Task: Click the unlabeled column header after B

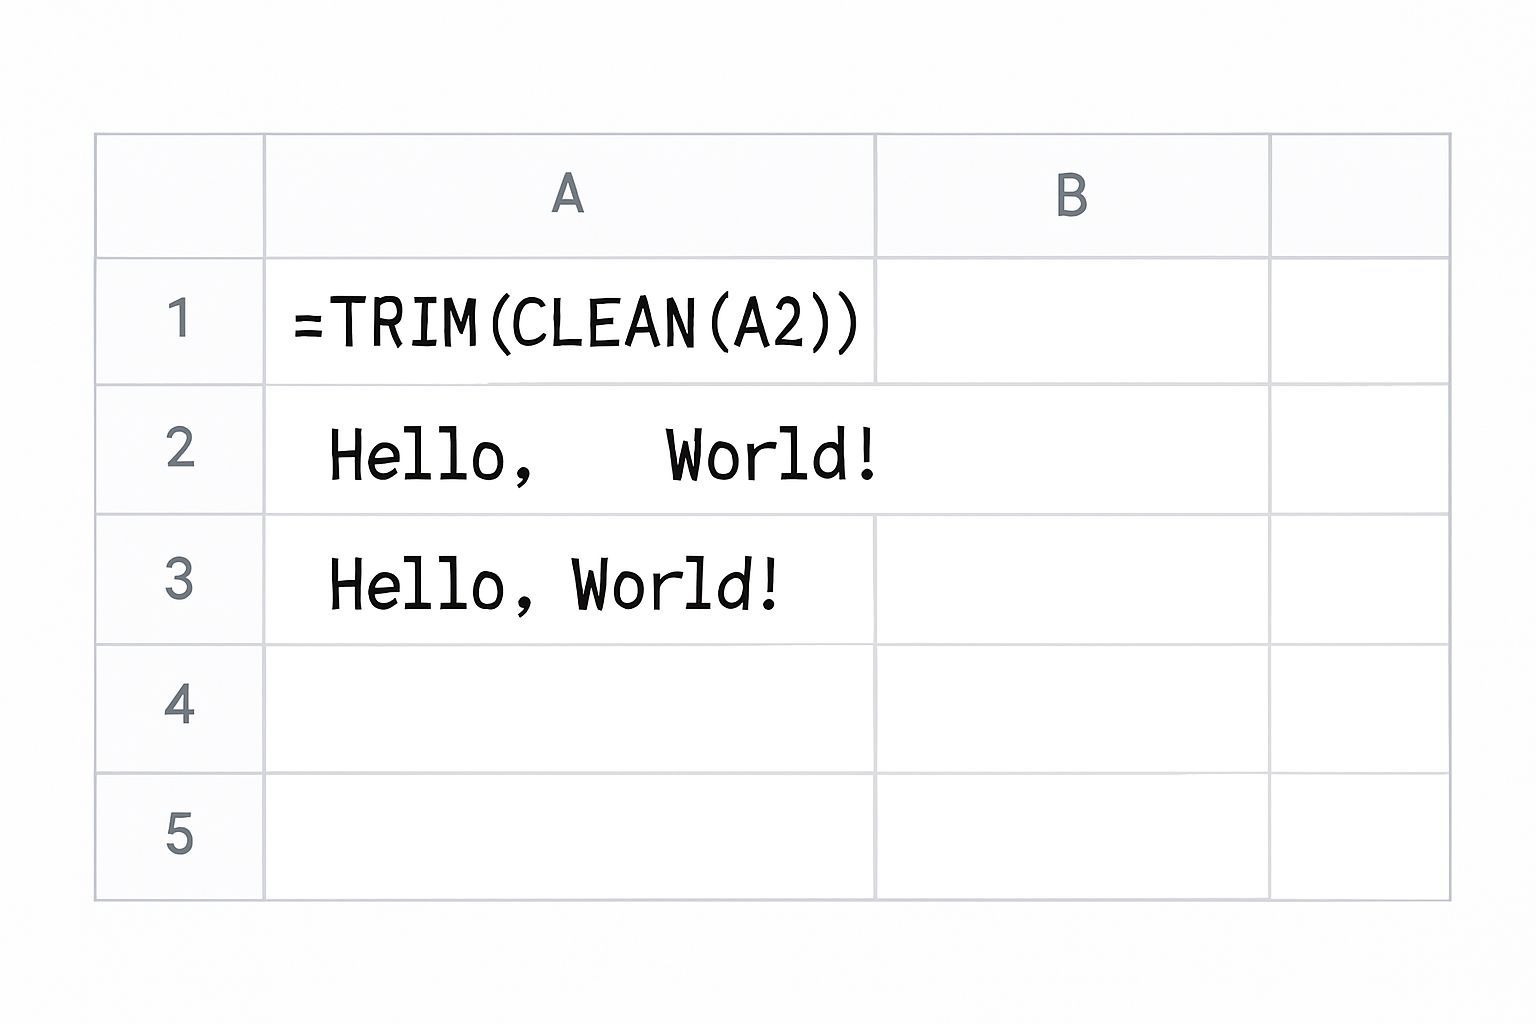Action: [1359, 196]
